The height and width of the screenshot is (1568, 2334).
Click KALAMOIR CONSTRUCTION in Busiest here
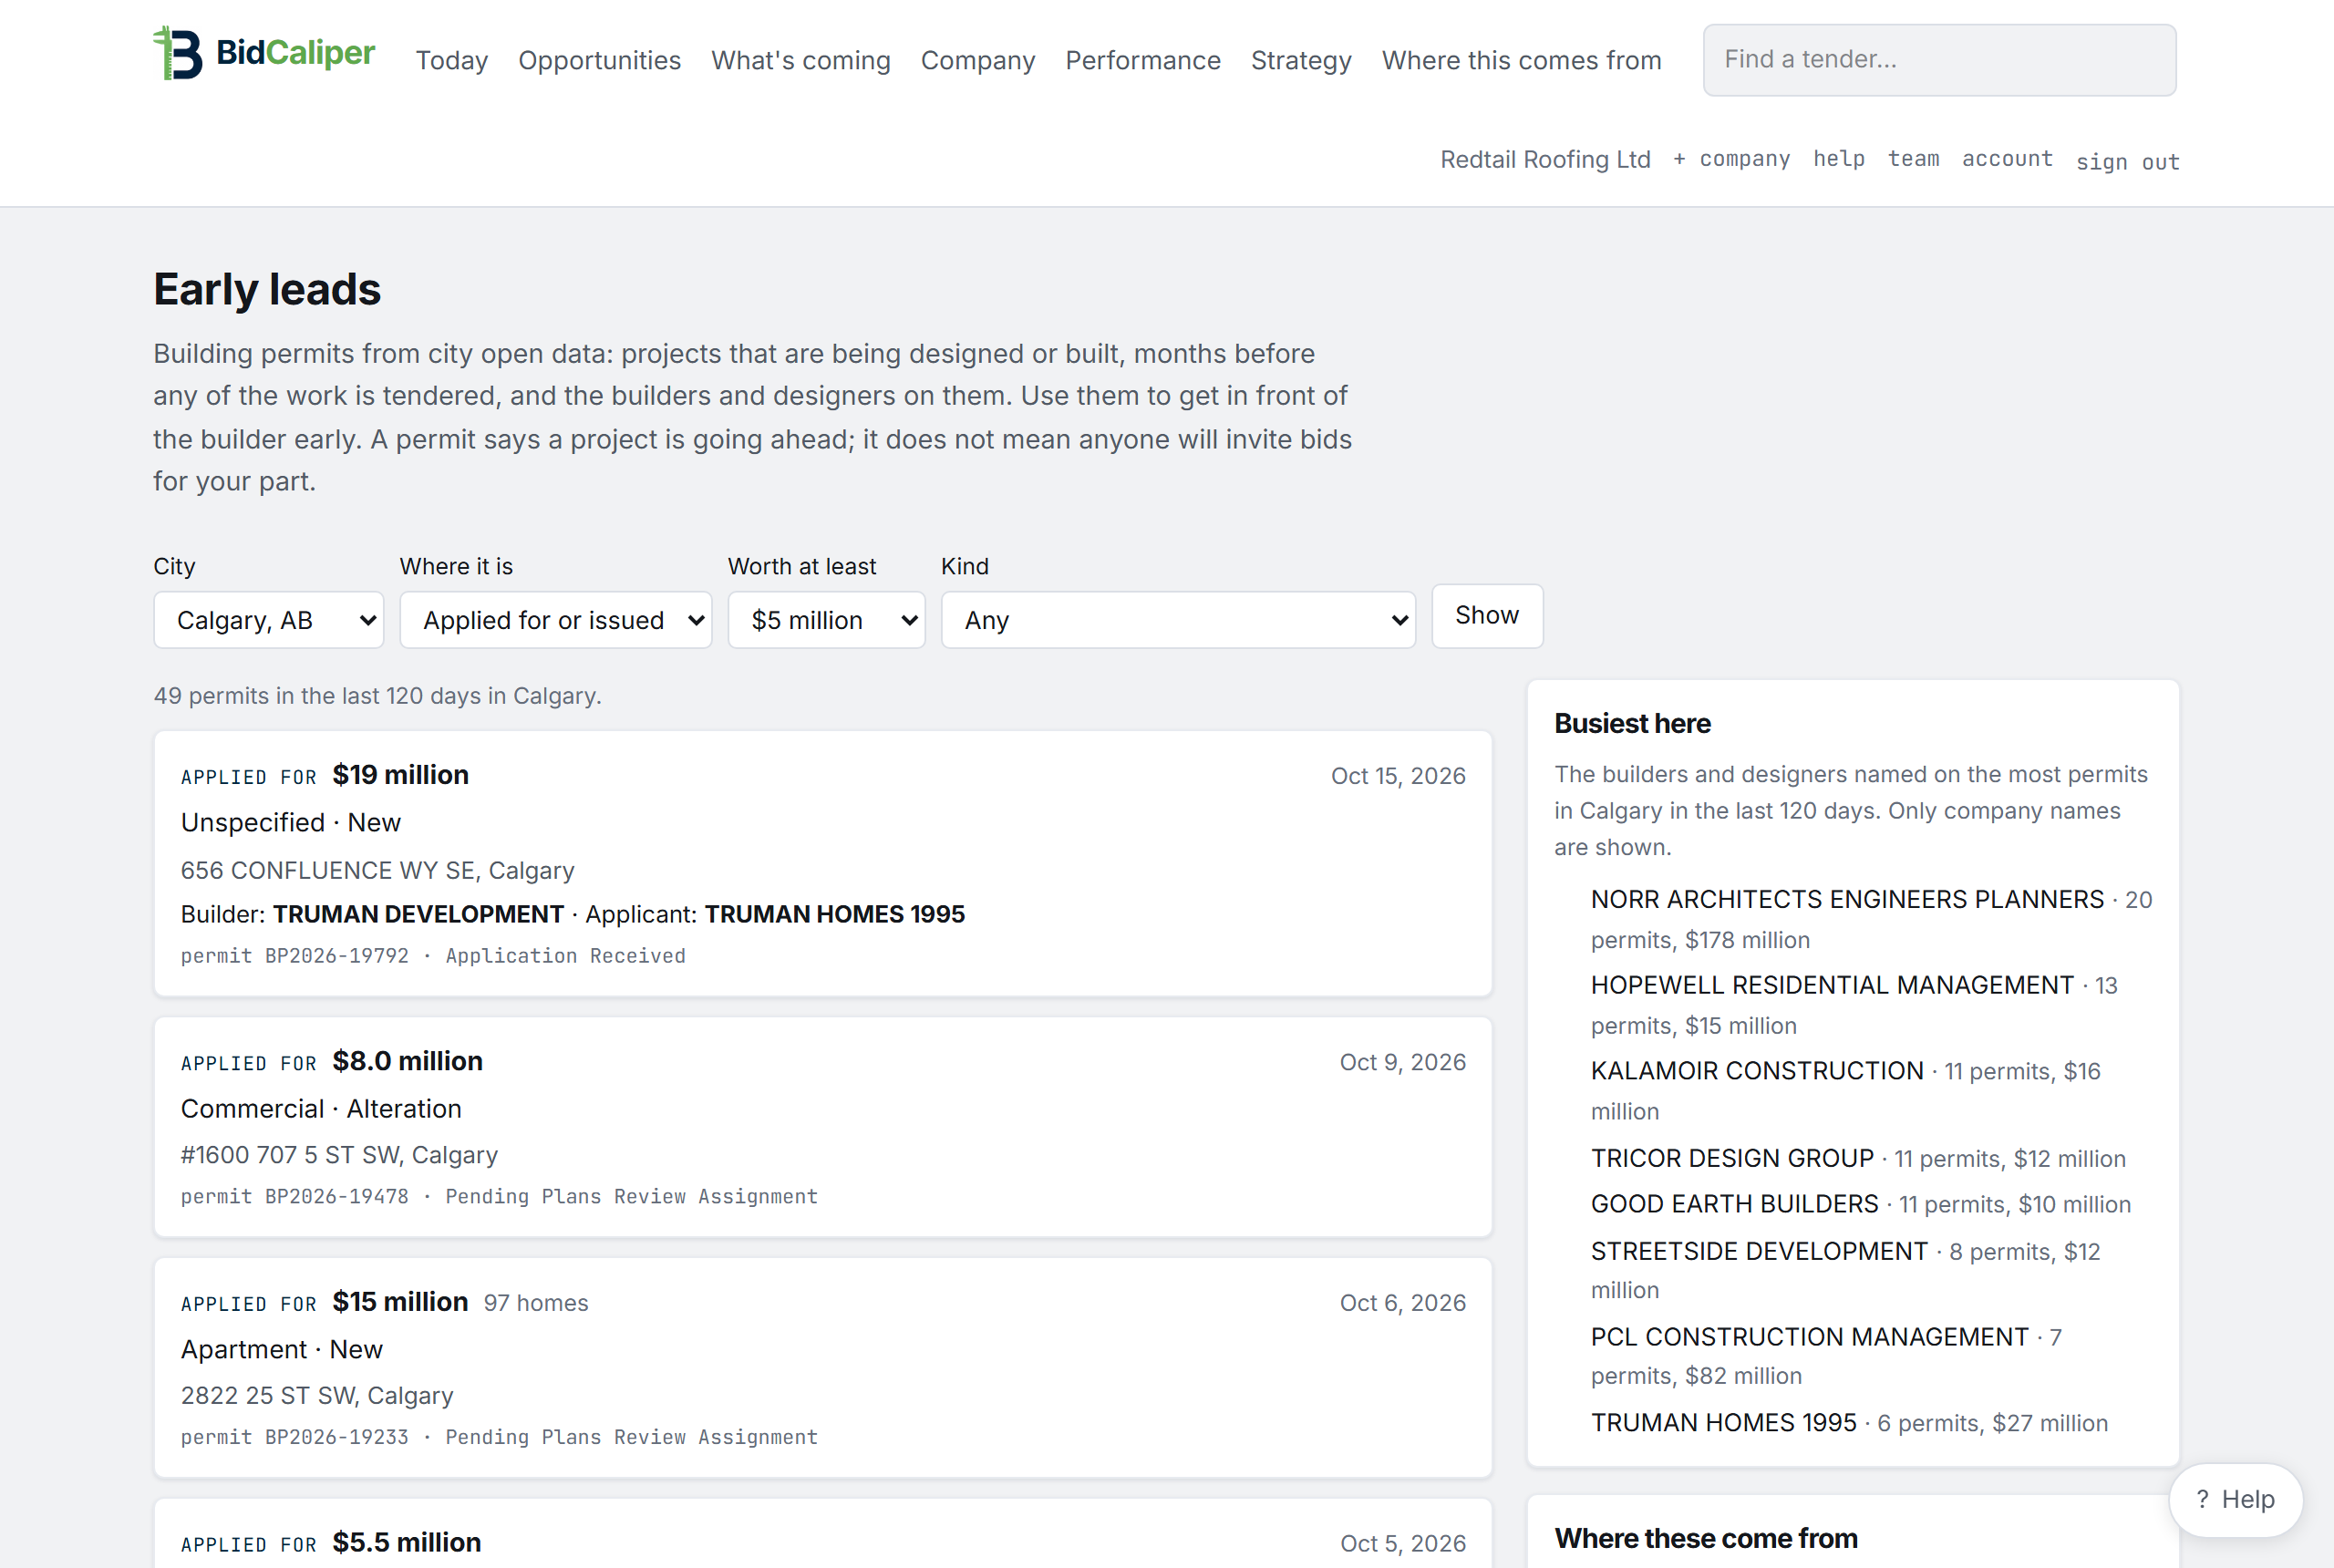point(1757,1071)
